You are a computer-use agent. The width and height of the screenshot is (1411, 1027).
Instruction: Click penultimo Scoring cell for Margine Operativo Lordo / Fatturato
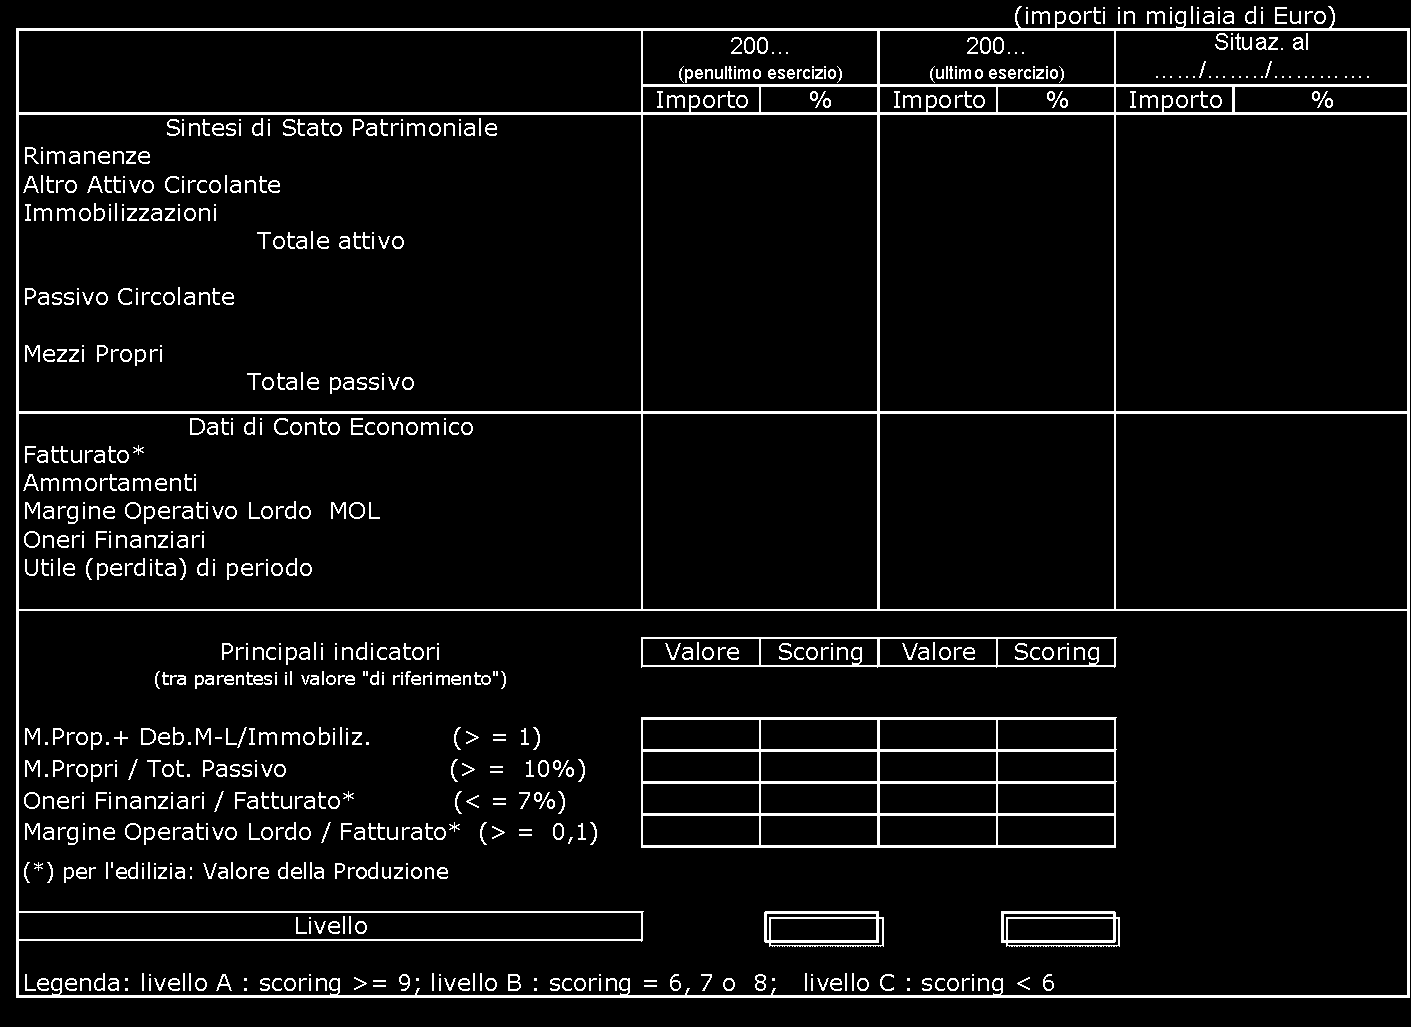[820, 831]
